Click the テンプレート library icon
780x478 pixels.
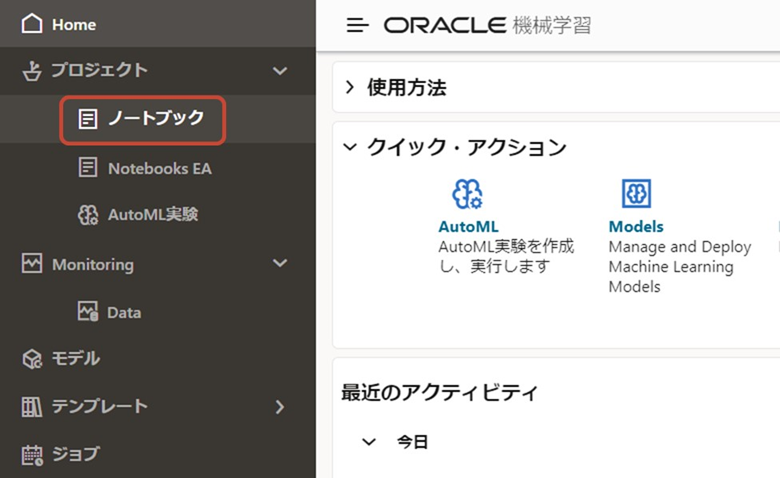[32, 407]
